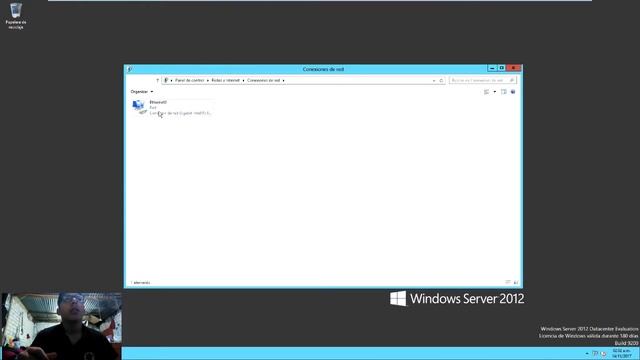
Task: Click the address bar location icon
Action: [166, 80]
